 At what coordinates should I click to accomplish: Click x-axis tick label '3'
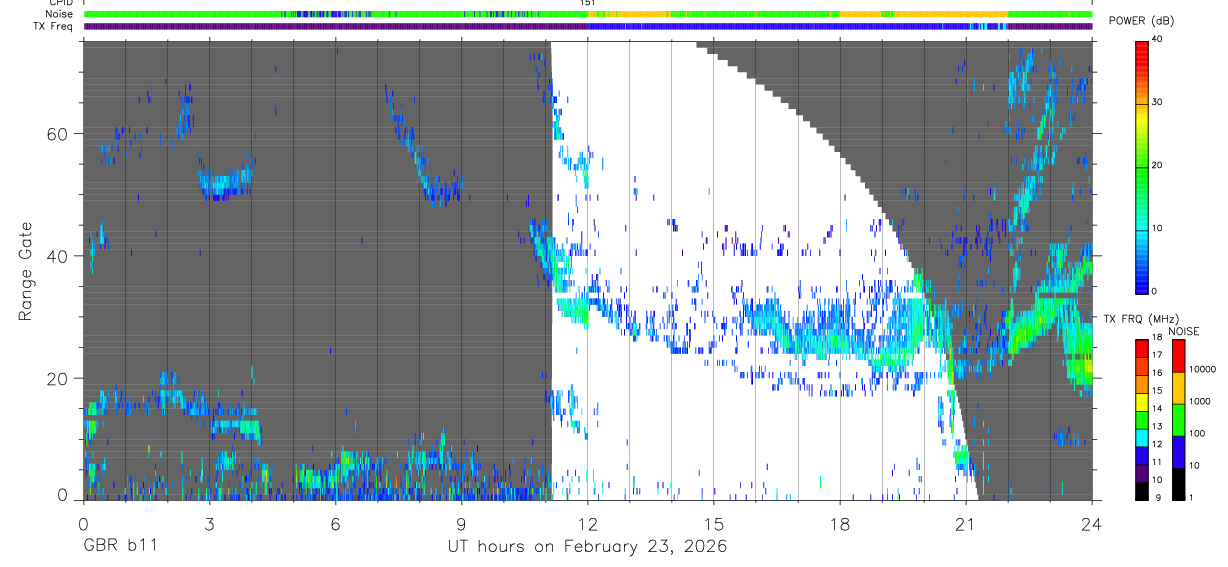[x=209, y=522]
